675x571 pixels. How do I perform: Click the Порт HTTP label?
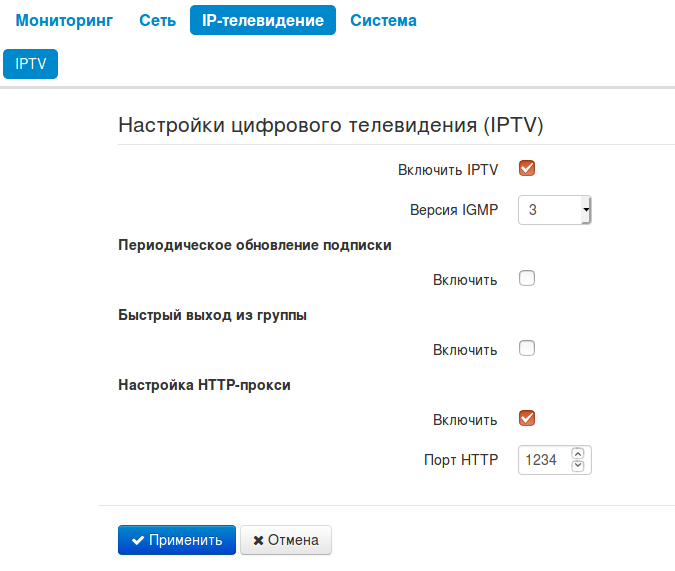pos(461,461)
